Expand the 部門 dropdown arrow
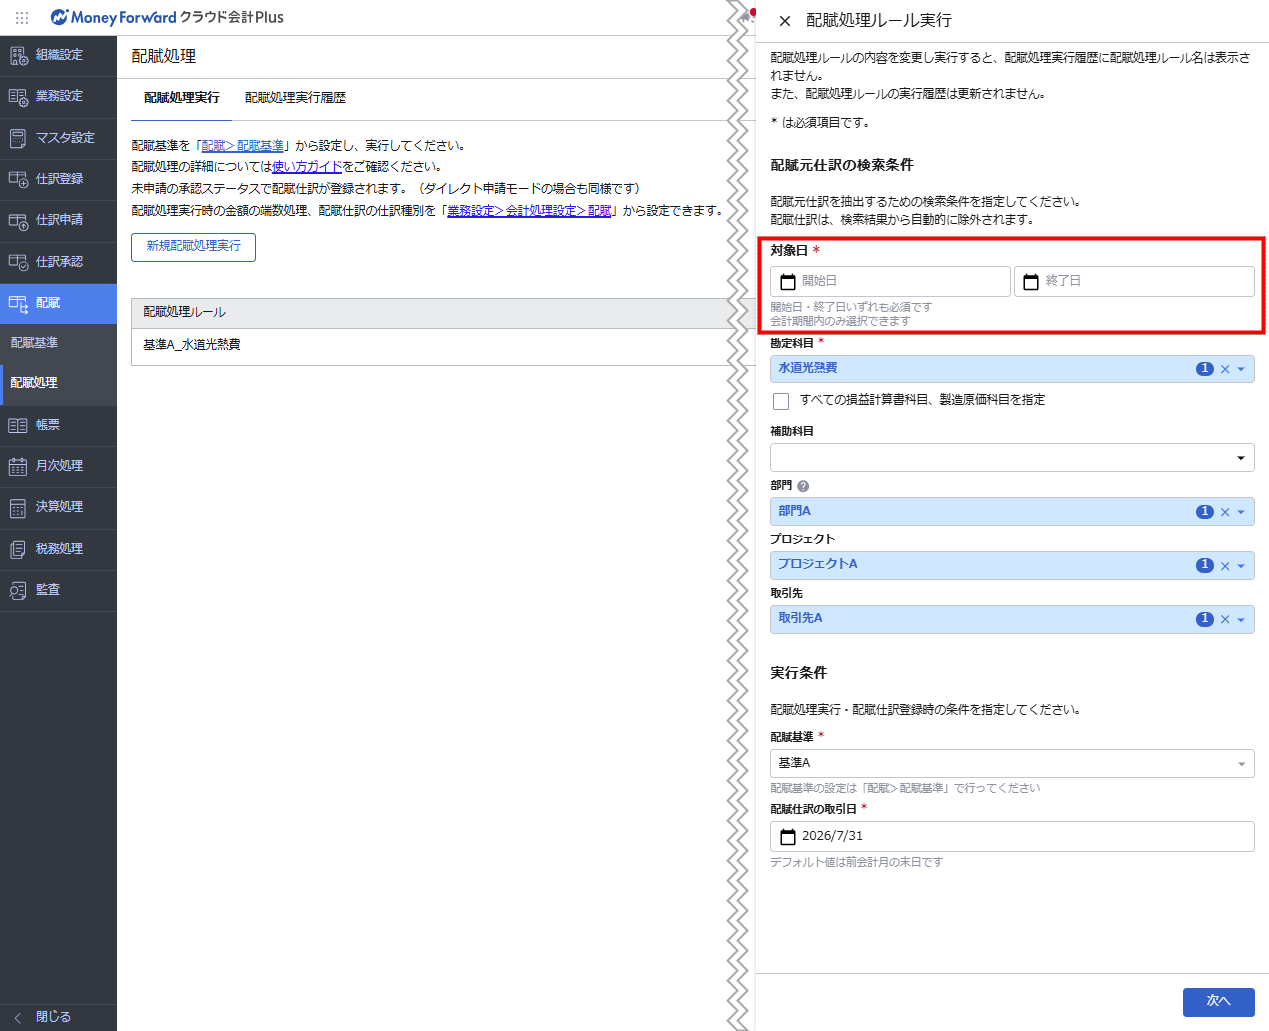1269x1031 pixels. [1241, 512]
